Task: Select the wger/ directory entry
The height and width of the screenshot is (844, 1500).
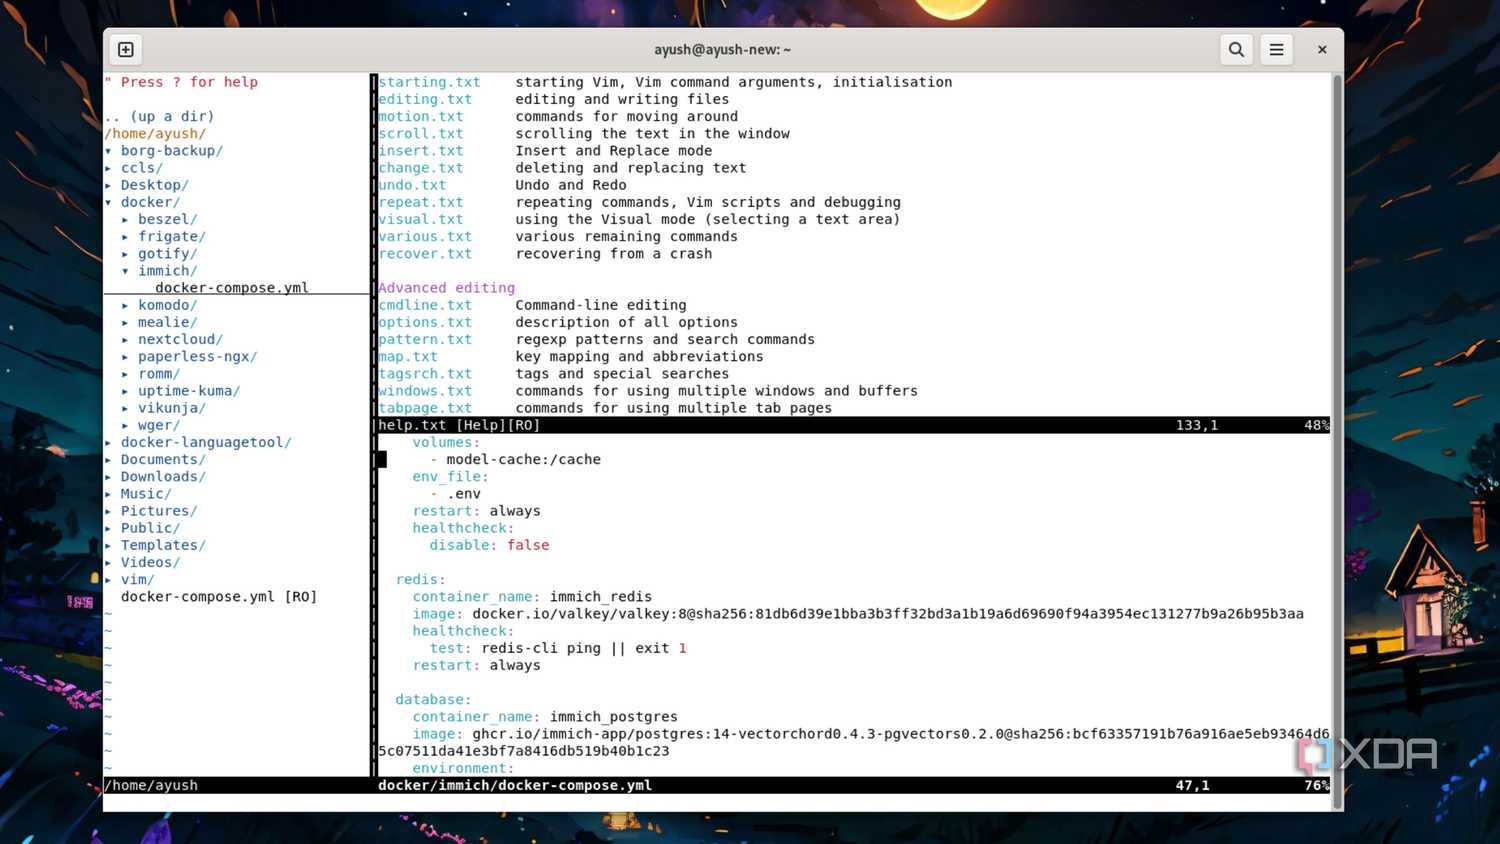Action: 159,425
